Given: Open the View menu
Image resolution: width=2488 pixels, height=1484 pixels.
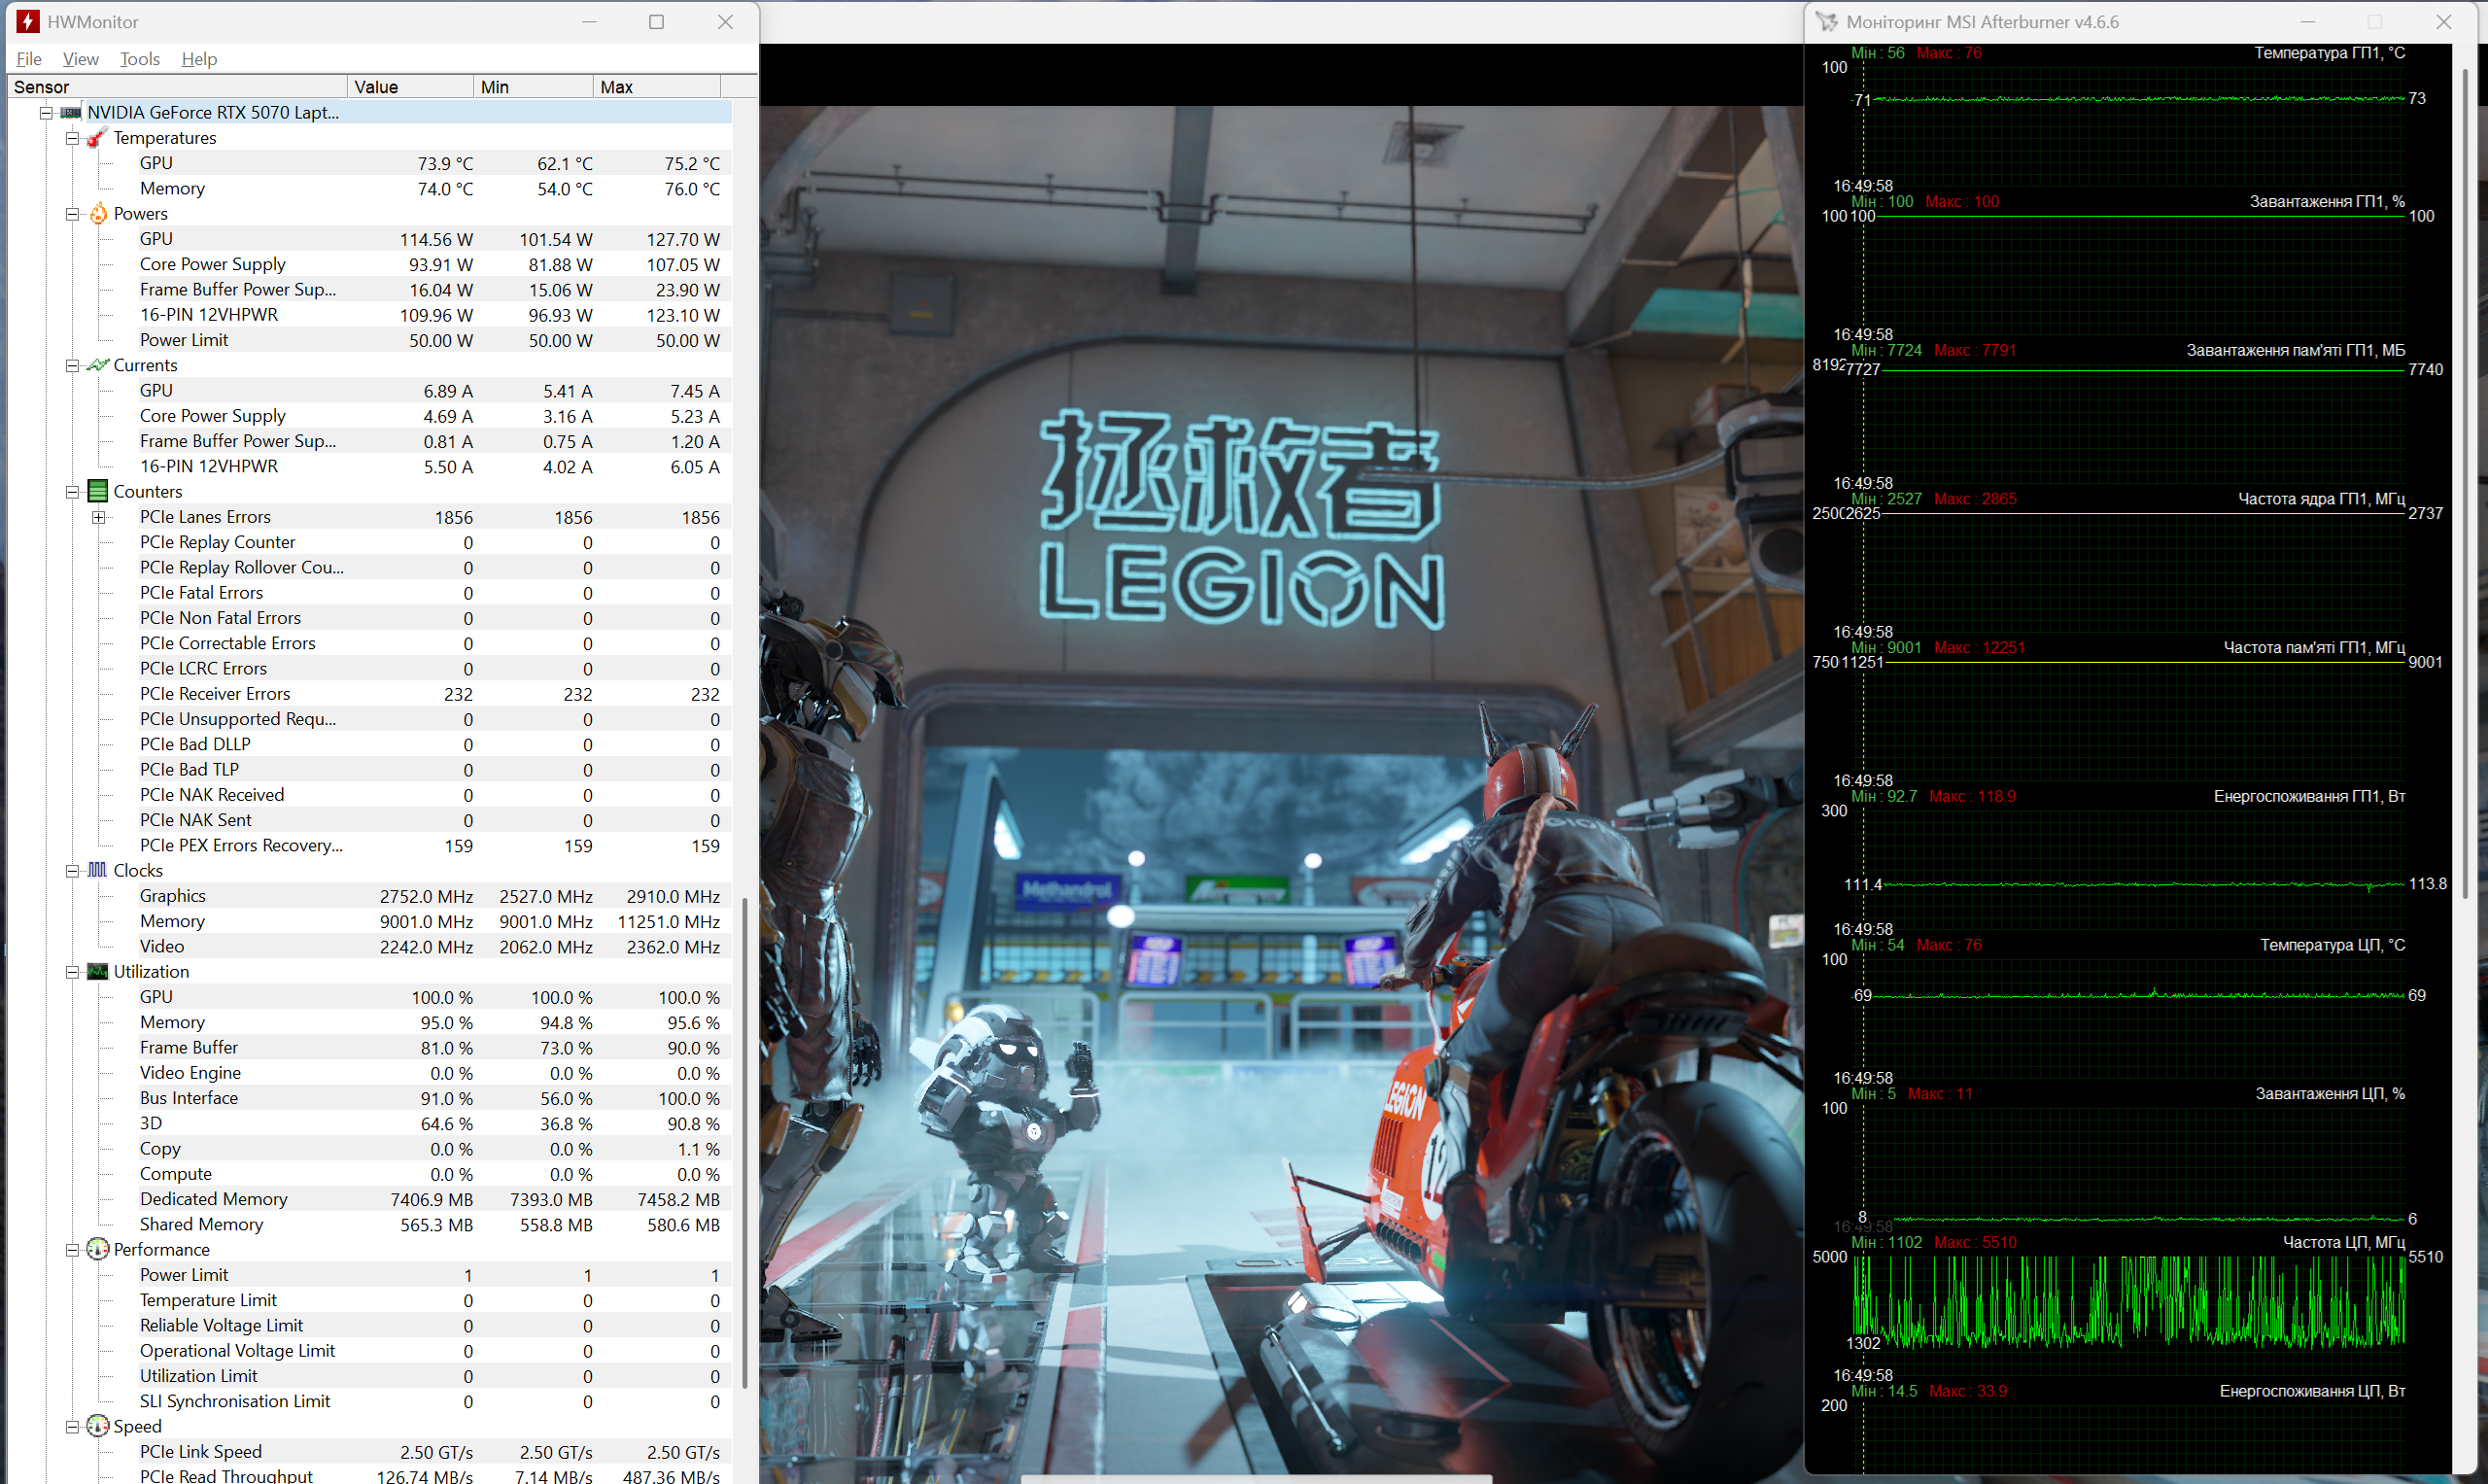Looking at the screenshot, I should pos(80,59).
